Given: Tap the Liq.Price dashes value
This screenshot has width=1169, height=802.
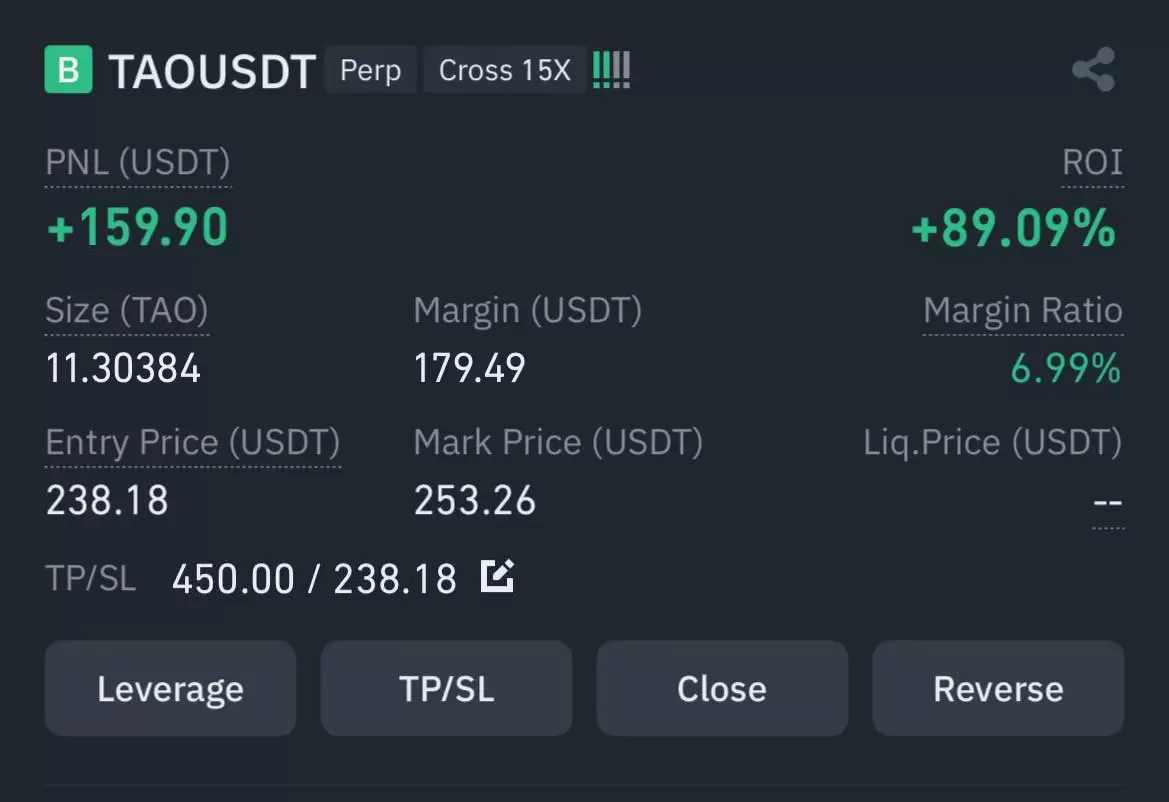Looking at the screenshot, I should tap(1108, 503).
